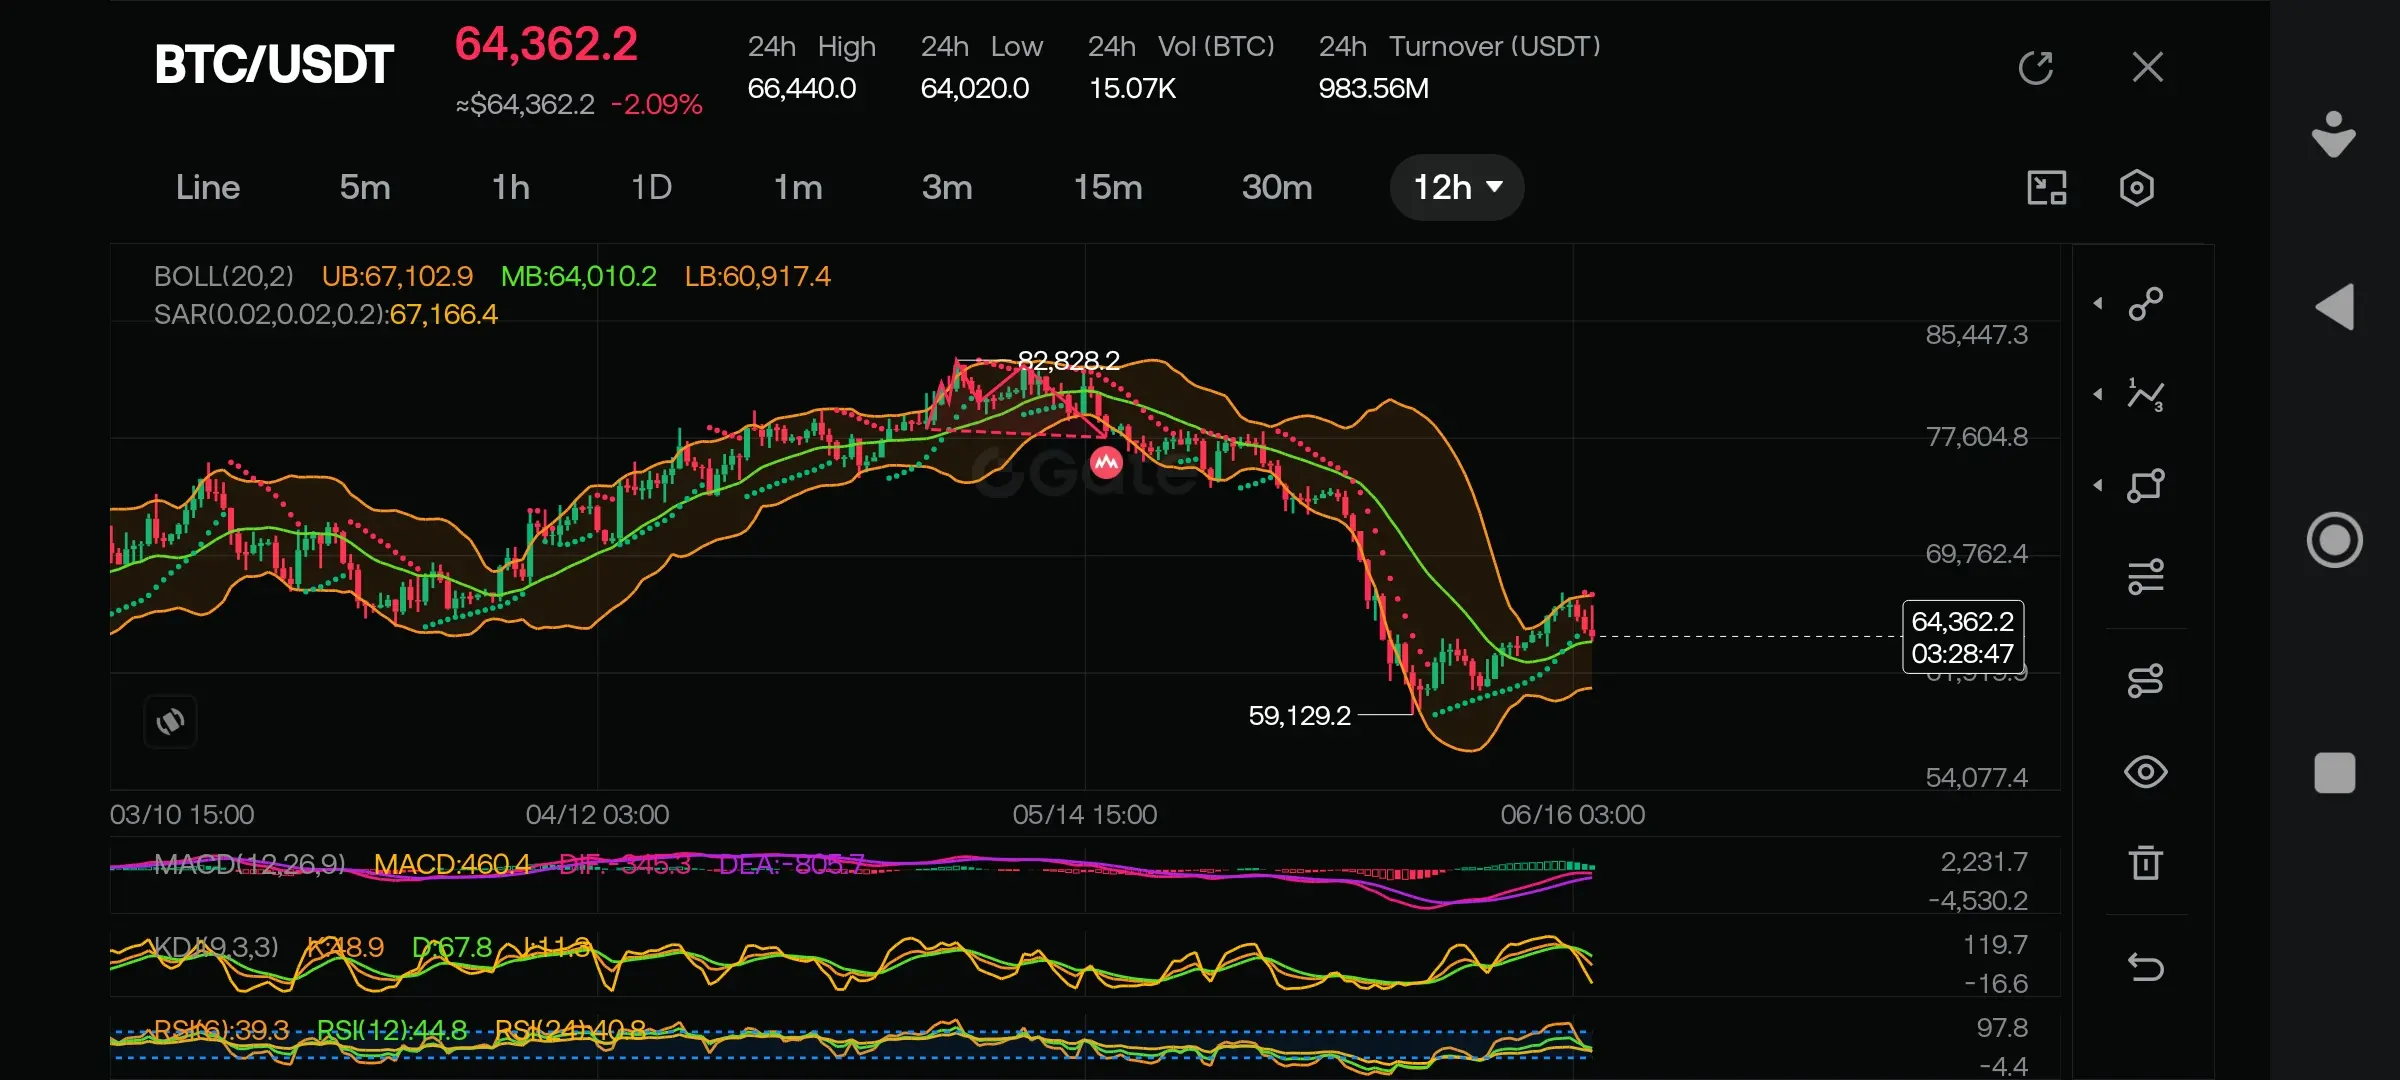Image resolution: width=2400 pixels, height=1080 pixels.
Task: Select the 3m timeframe
Action: click(947, 188)
